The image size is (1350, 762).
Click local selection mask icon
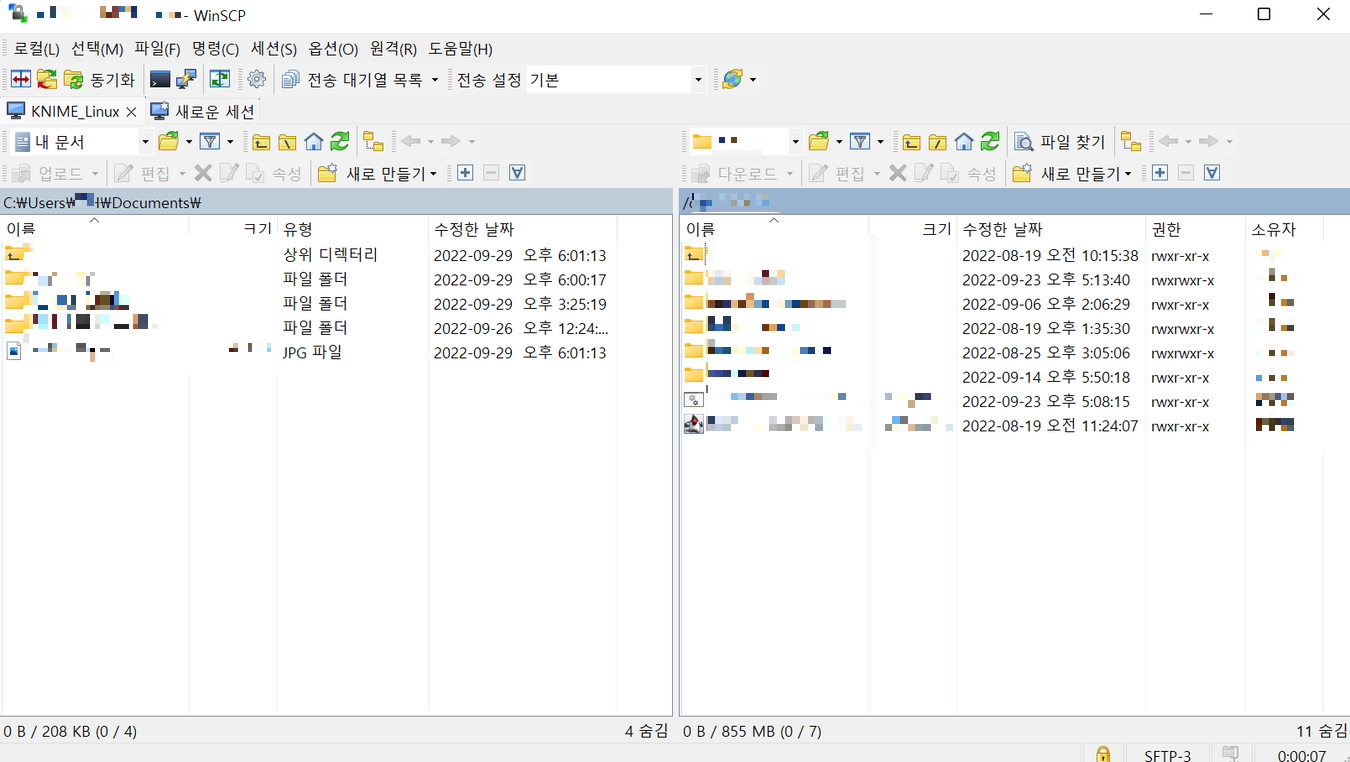click(x=517, y=173)
